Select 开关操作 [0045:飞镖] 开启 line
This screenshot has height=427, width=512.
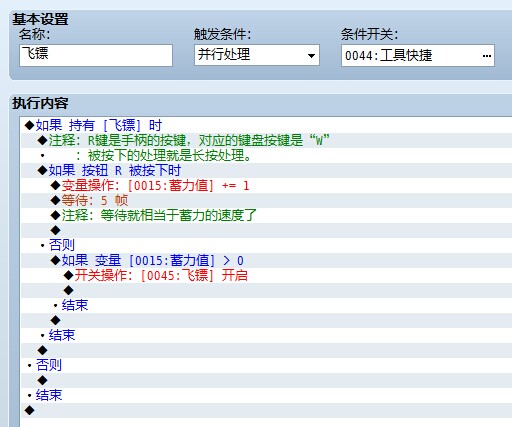[267, 275]
